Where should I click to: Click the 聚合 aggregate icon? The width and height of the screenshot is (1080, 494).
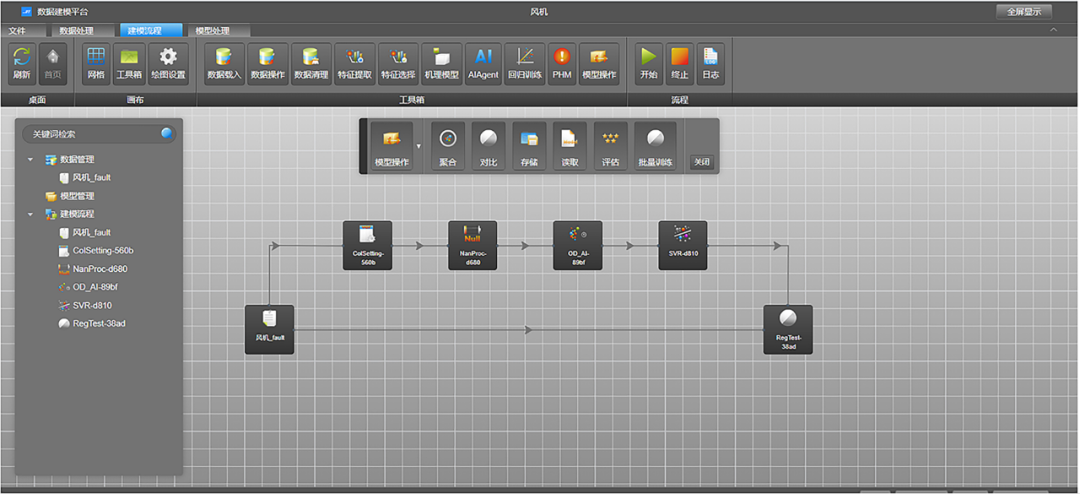coord(448,146)
